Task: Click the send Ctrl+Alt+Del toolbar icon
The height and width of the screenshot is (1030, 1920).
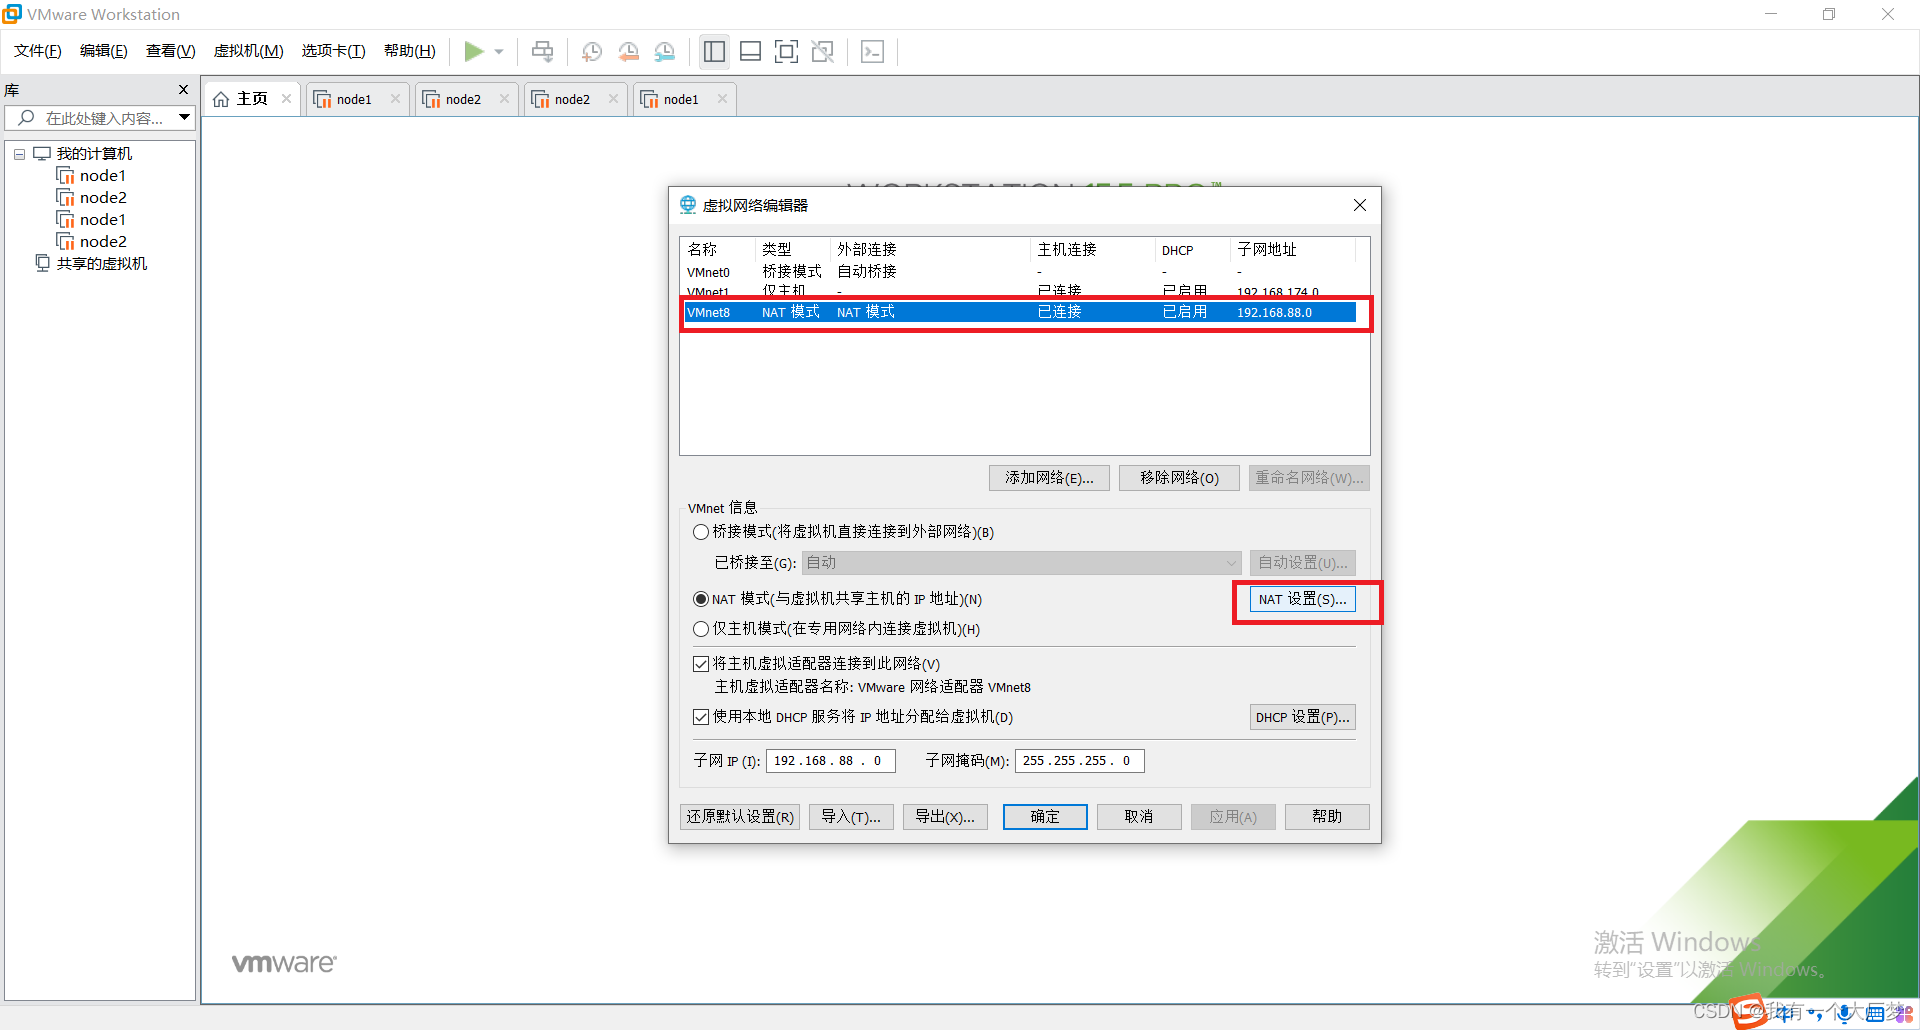Action: click(x=542, y=51)
